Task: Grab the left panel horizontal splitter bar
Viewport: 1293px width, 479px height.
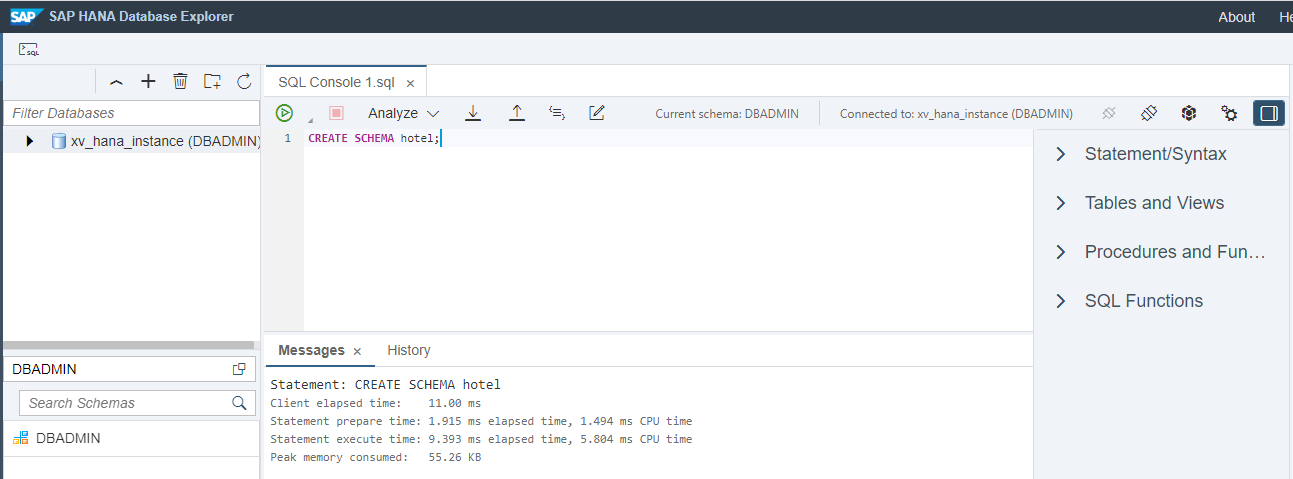Action: pos(132,345)
